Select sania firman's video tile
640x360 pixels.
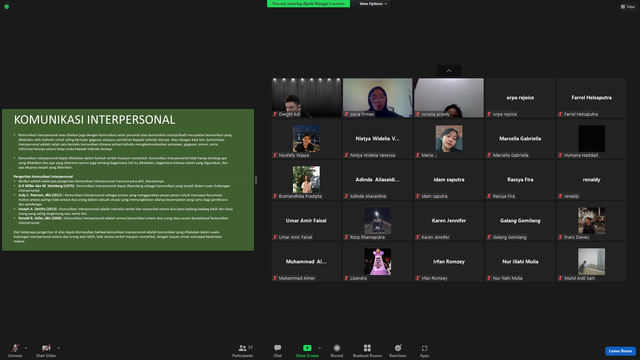click(378, 98)
